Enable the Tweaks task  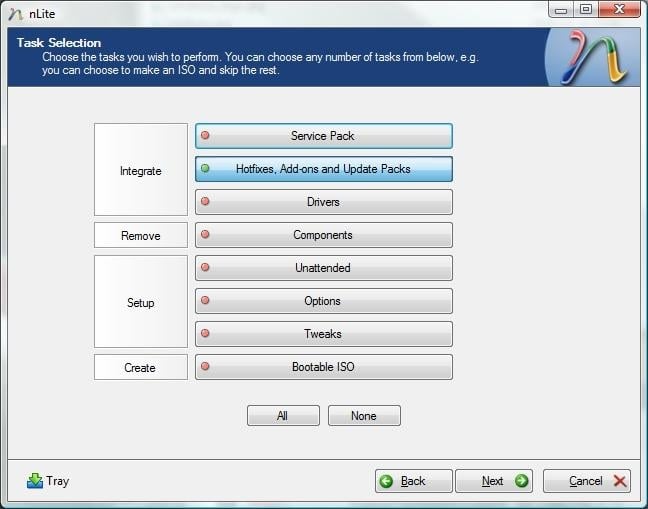(323, 334)
